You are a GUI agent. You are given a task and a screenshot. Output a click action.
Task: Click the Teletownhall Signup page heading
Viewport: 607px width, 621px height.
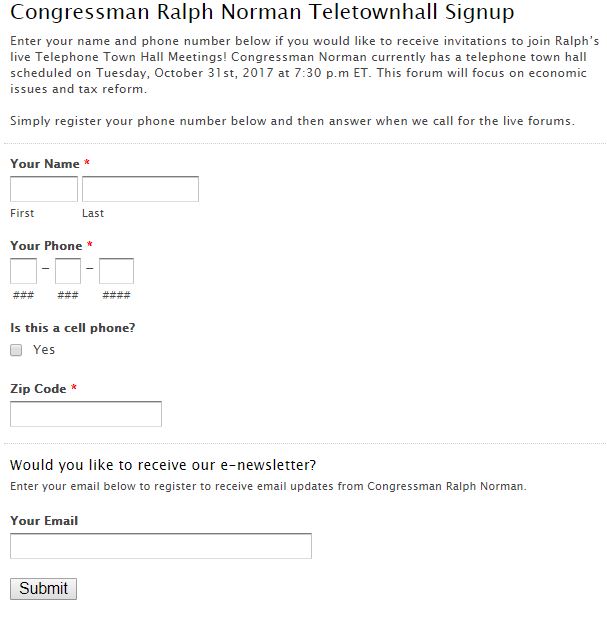click(x=262, y=13)
